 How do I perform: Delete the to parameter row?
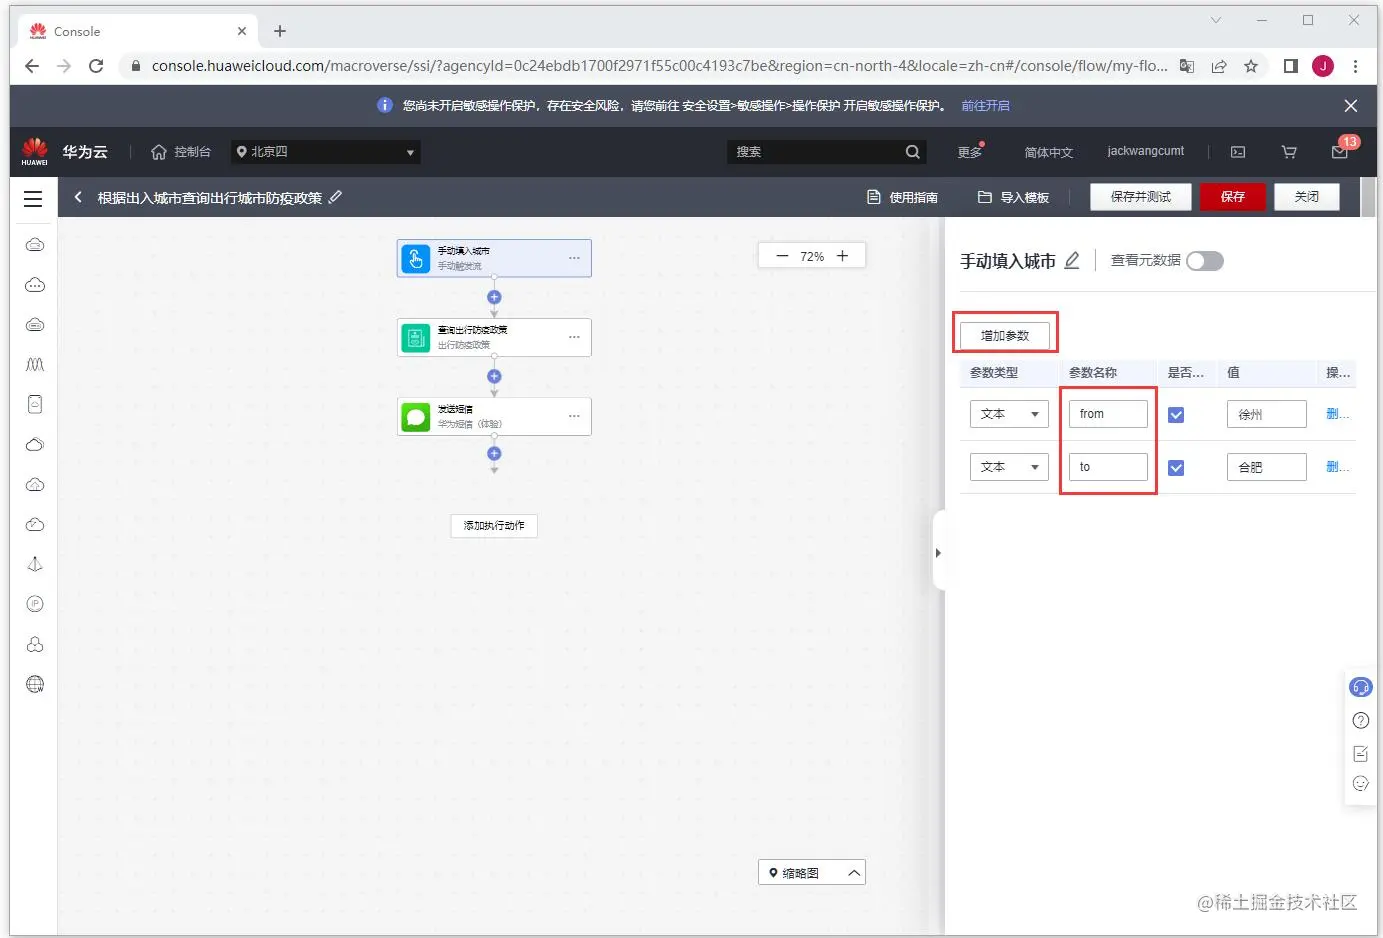click(x=1337, y=467)
